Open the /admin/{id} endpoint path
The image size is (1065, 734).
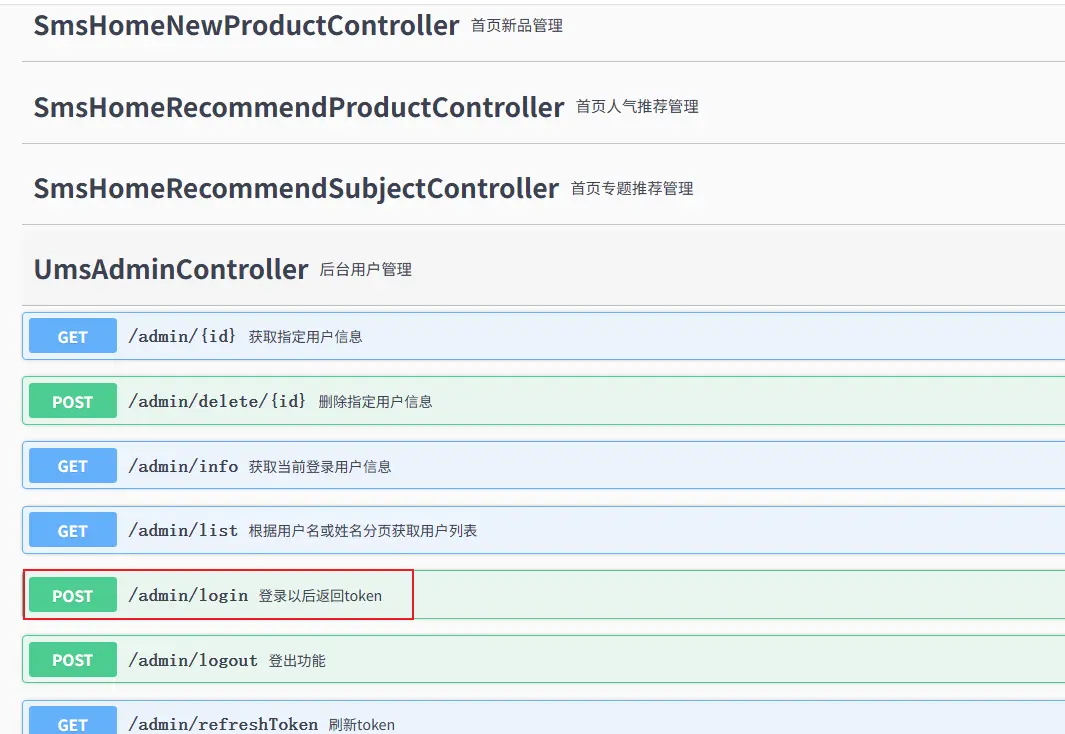[x=182, y=337]
